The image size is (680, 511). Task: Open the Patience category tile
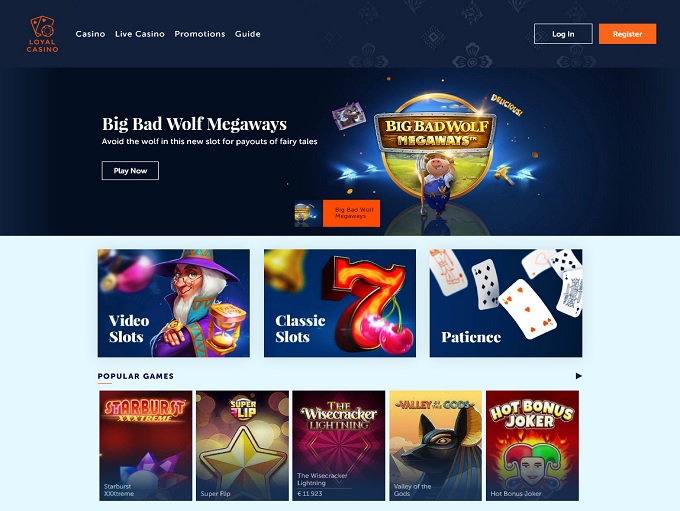click(506, 303)
